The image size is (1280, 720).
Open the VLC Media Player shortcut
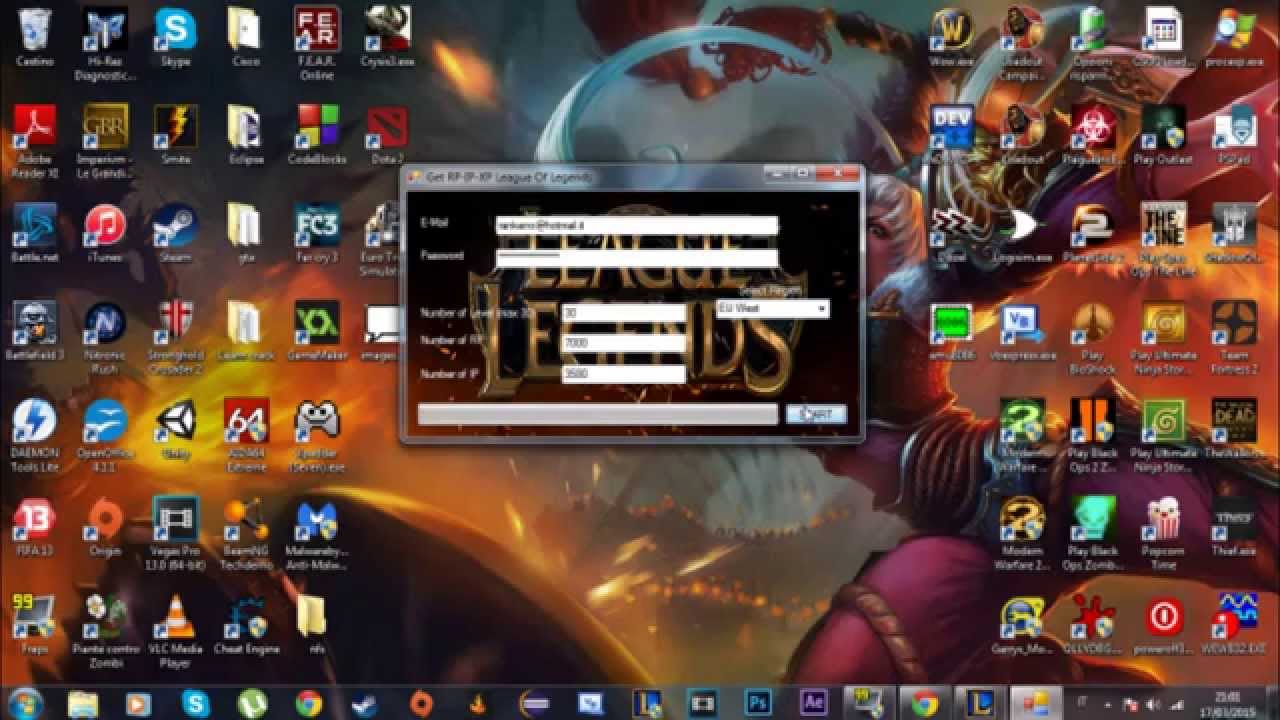pos(175,631)
